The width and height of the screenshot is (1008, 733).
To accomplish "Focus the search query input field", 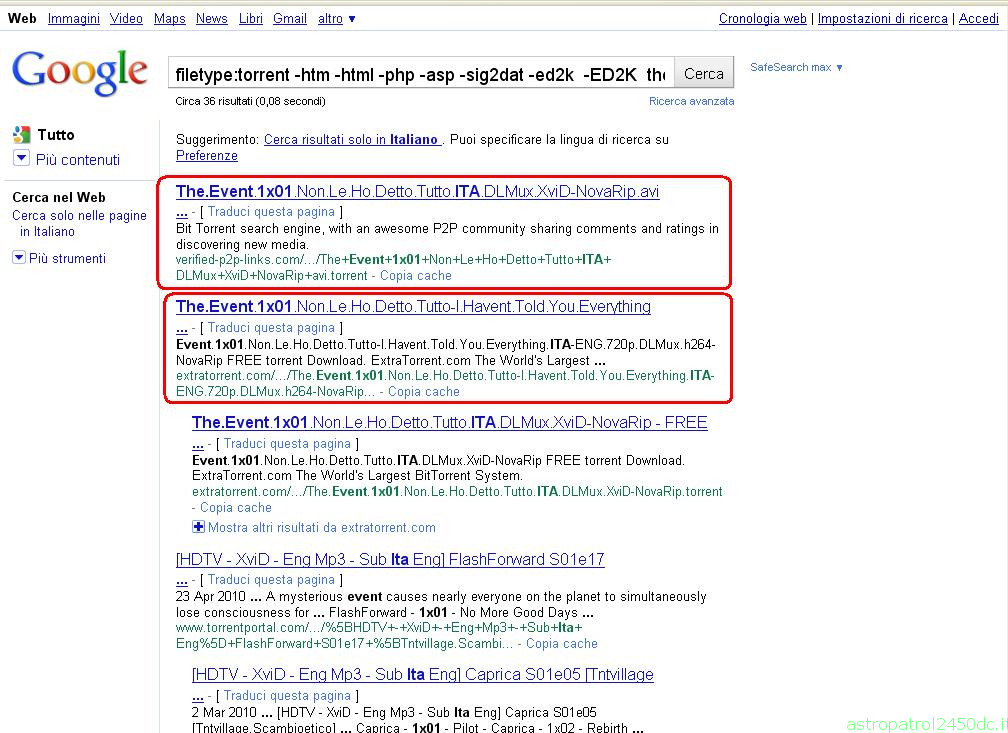I will (x=421, y=74).
